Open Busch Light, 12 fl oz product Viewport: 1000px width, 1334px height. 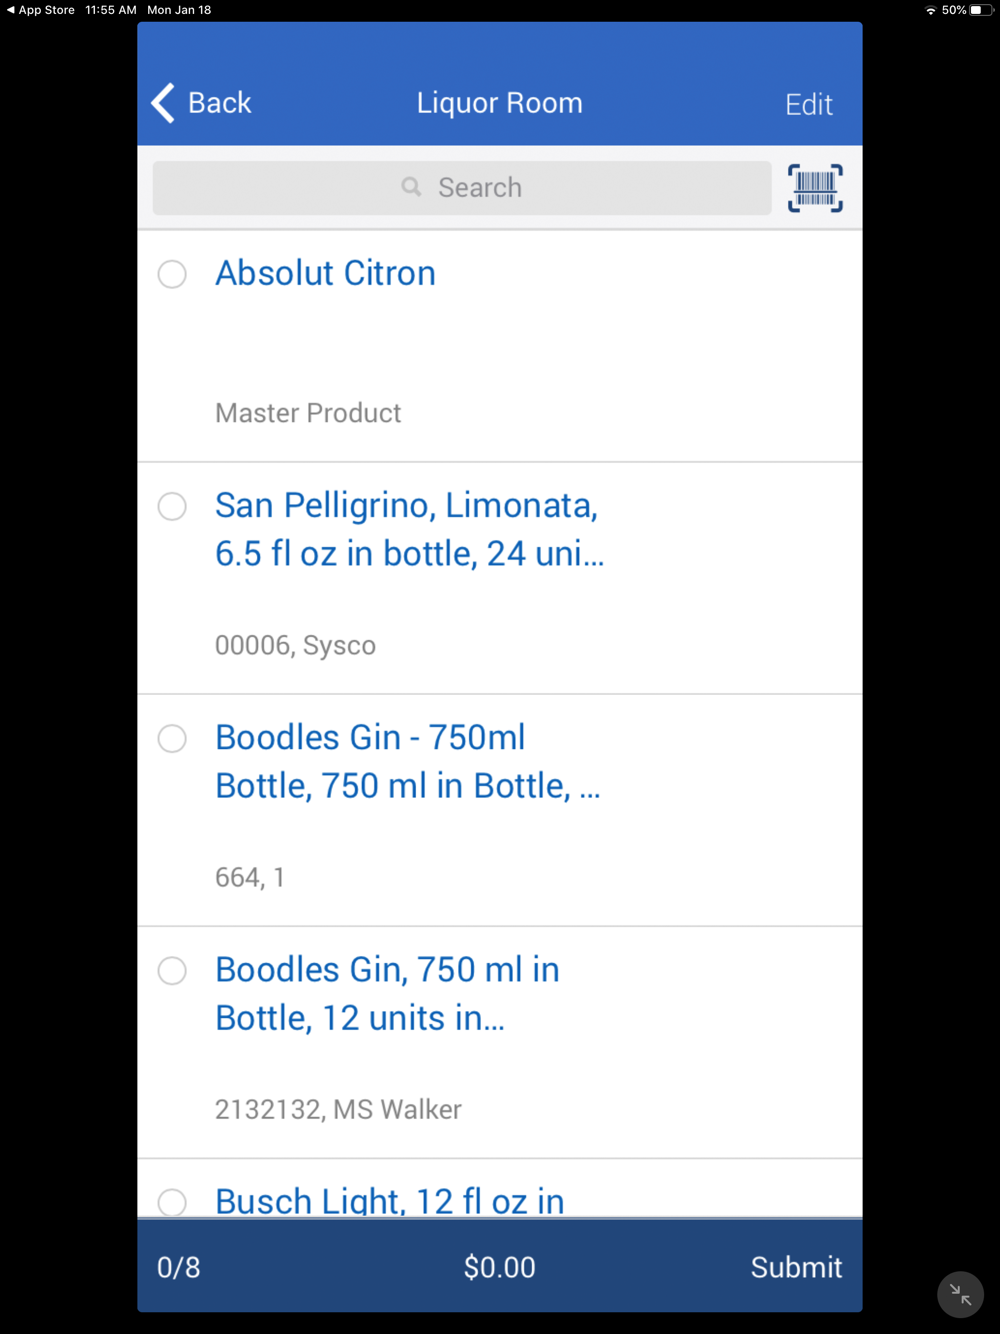click(x=390, y=1200)
